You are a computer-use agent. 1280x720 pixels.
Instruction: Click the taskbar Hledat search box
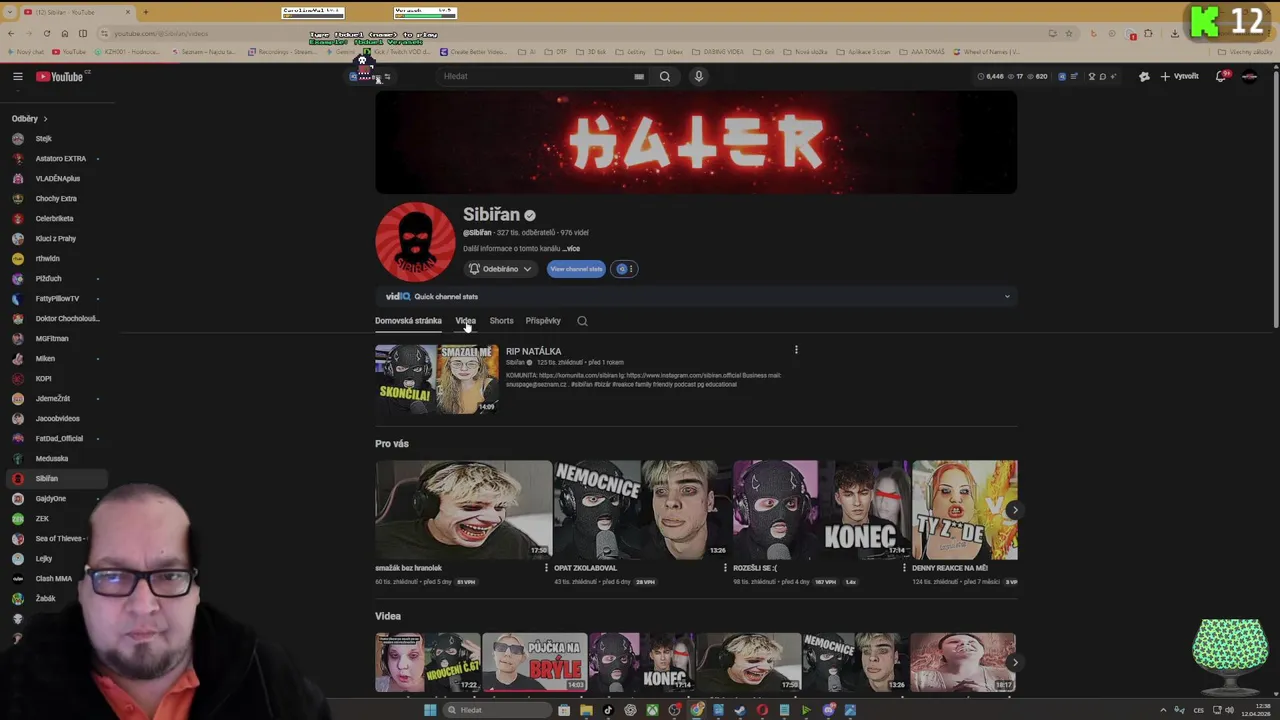tap(497, 710)
